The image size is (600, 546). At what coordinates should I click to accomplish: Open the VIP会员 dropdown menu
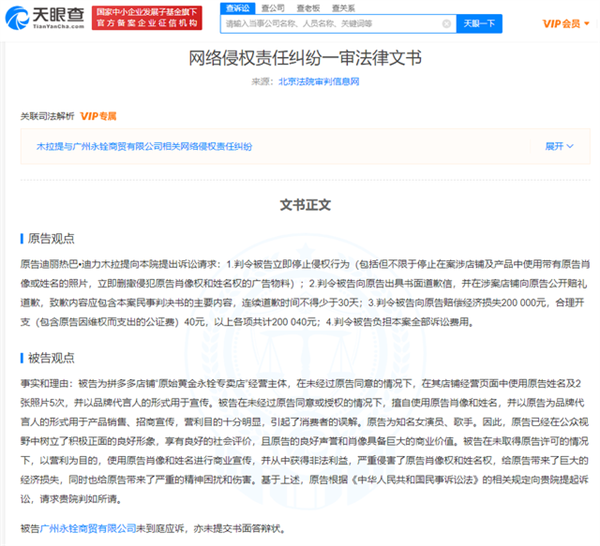(564, 22)
